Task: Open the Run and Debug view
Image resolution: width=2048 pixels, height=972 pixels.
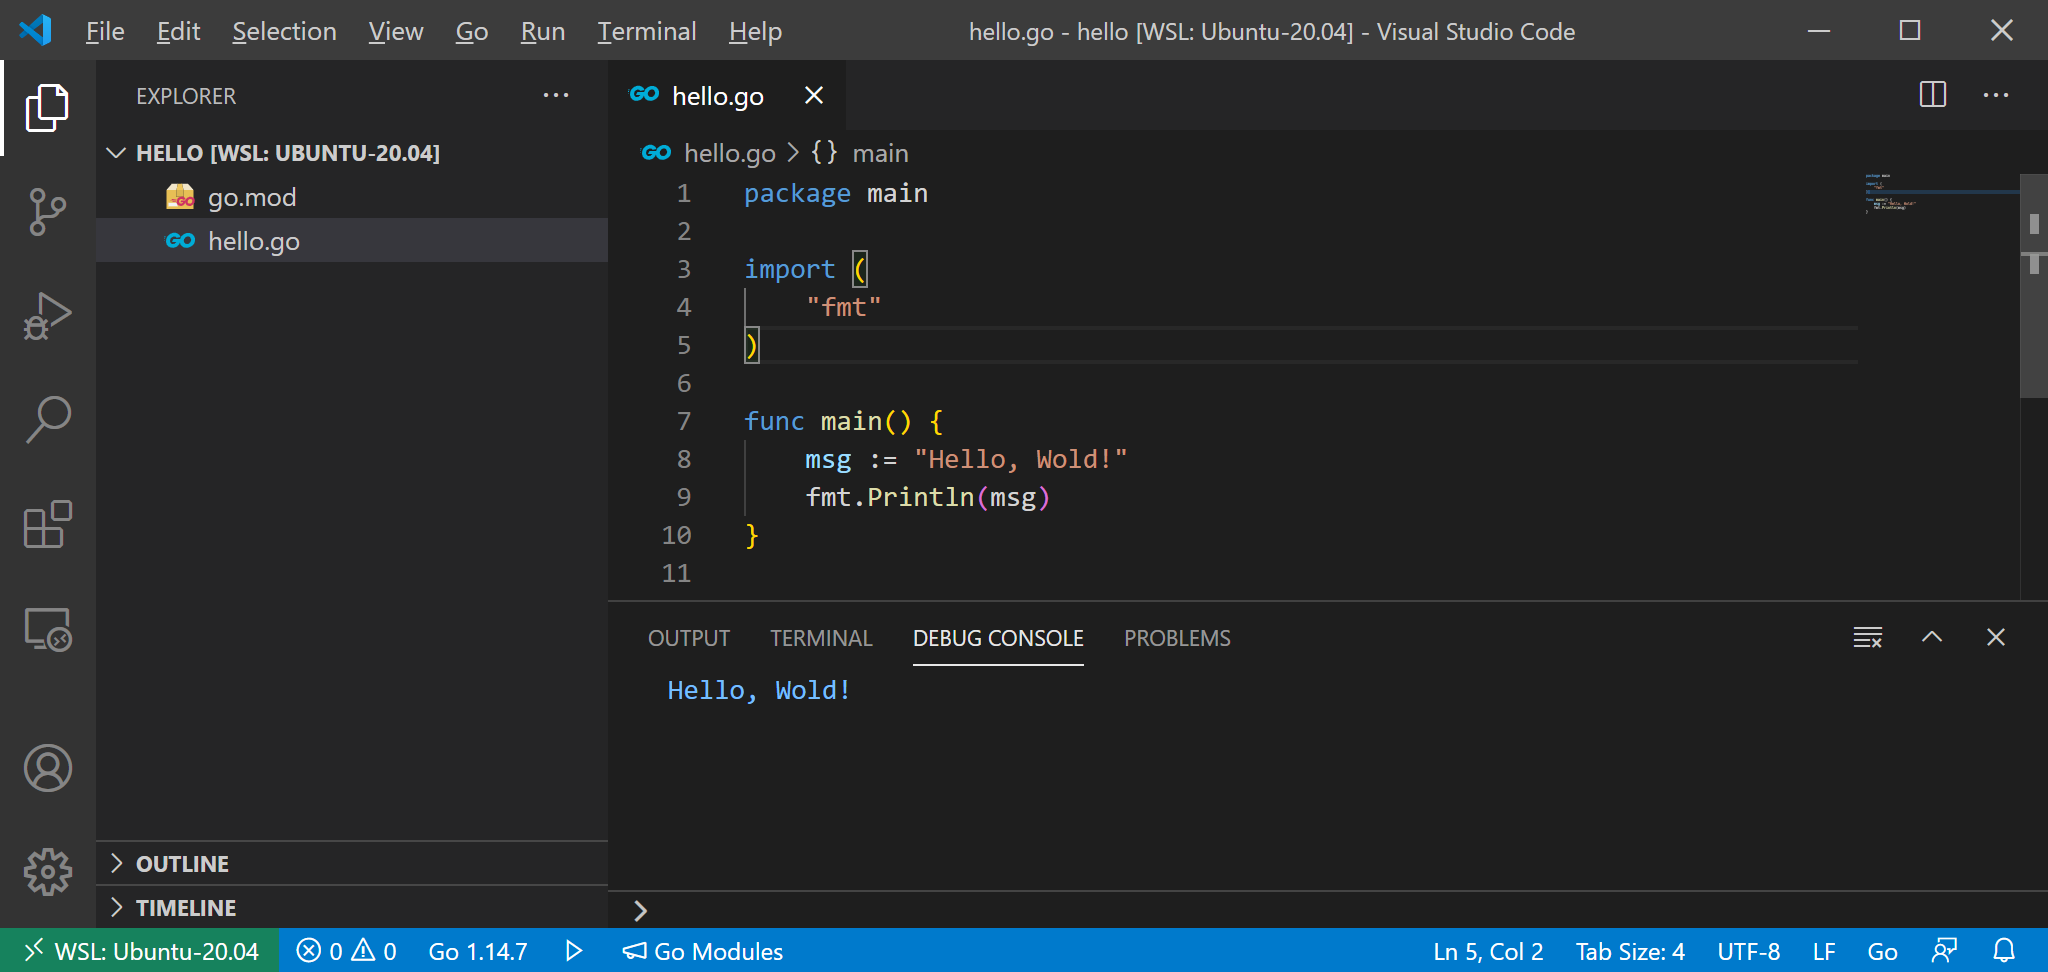Action: pos(47,315)
